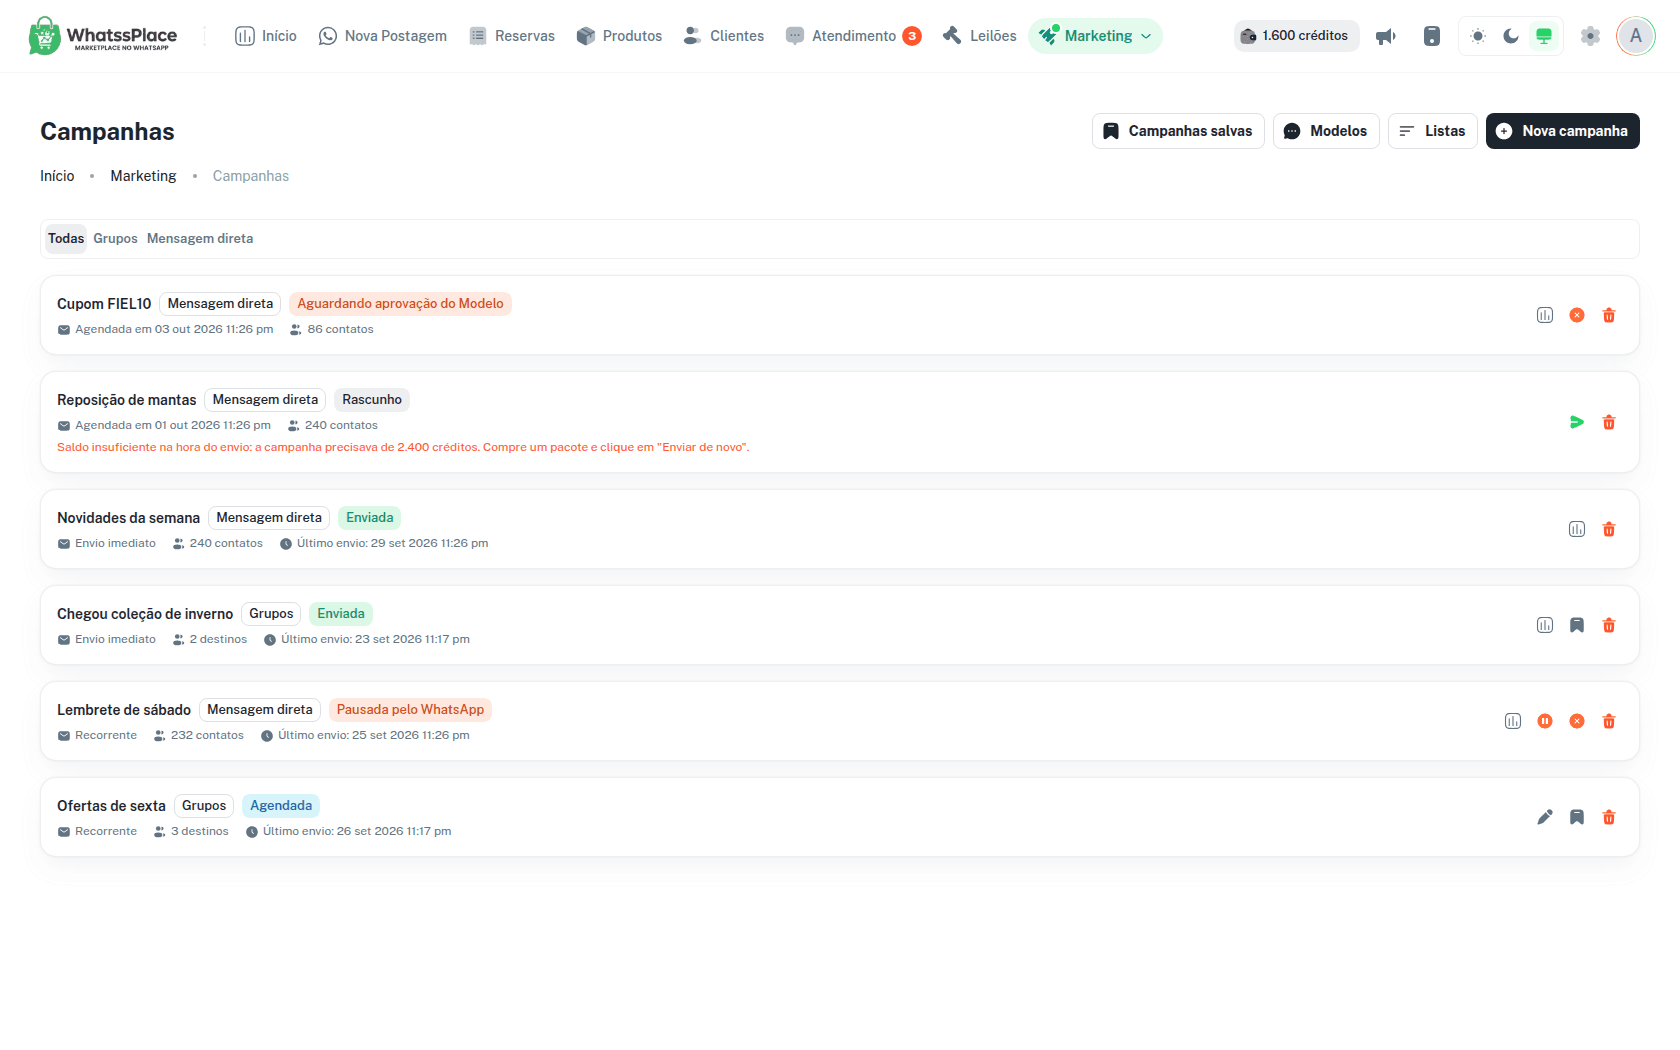The image size is (1680, 1050).
Task: Open Reservas in top navigation
Action: pos(512,36)
